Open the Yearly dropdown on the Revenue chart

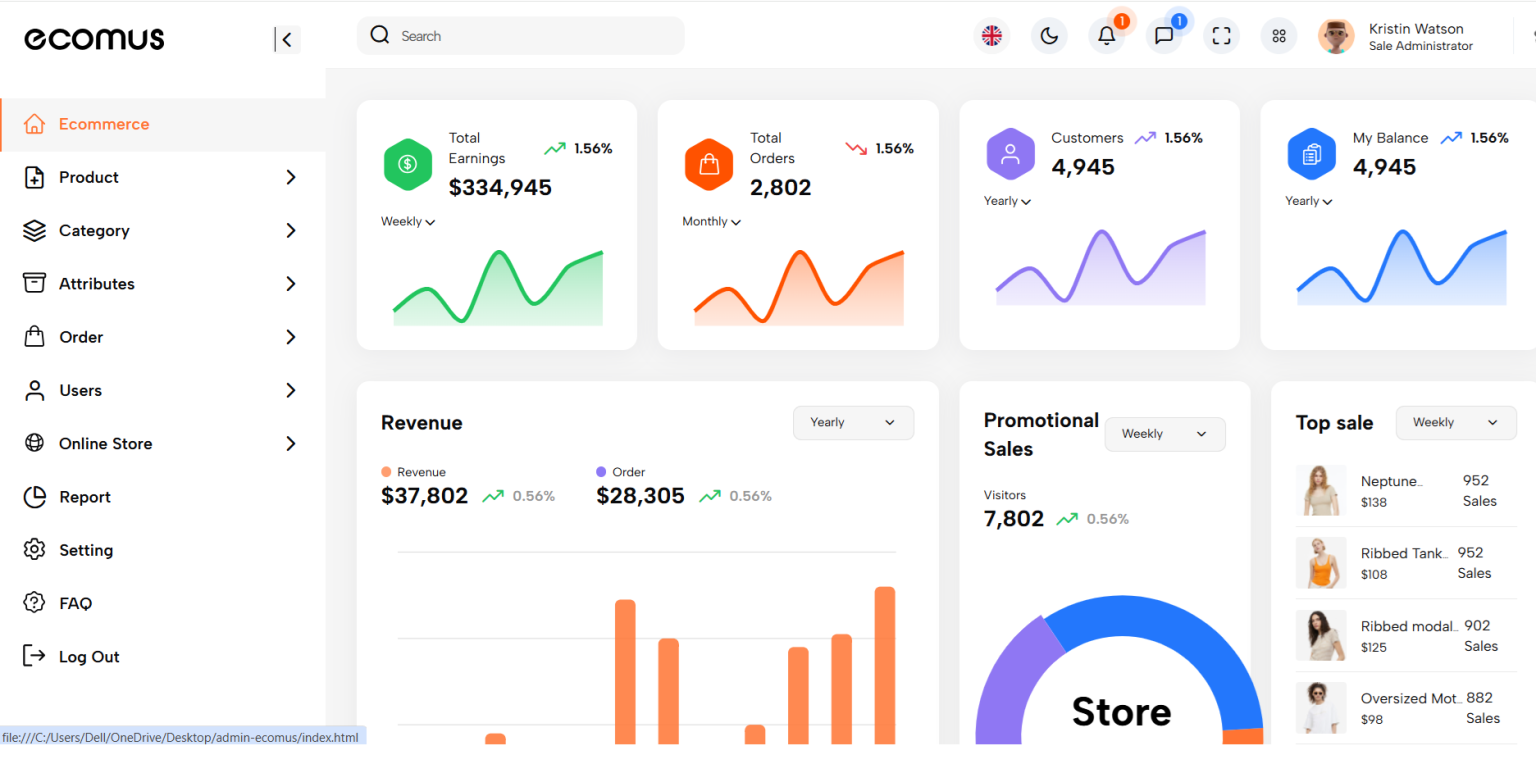point(852,422)
